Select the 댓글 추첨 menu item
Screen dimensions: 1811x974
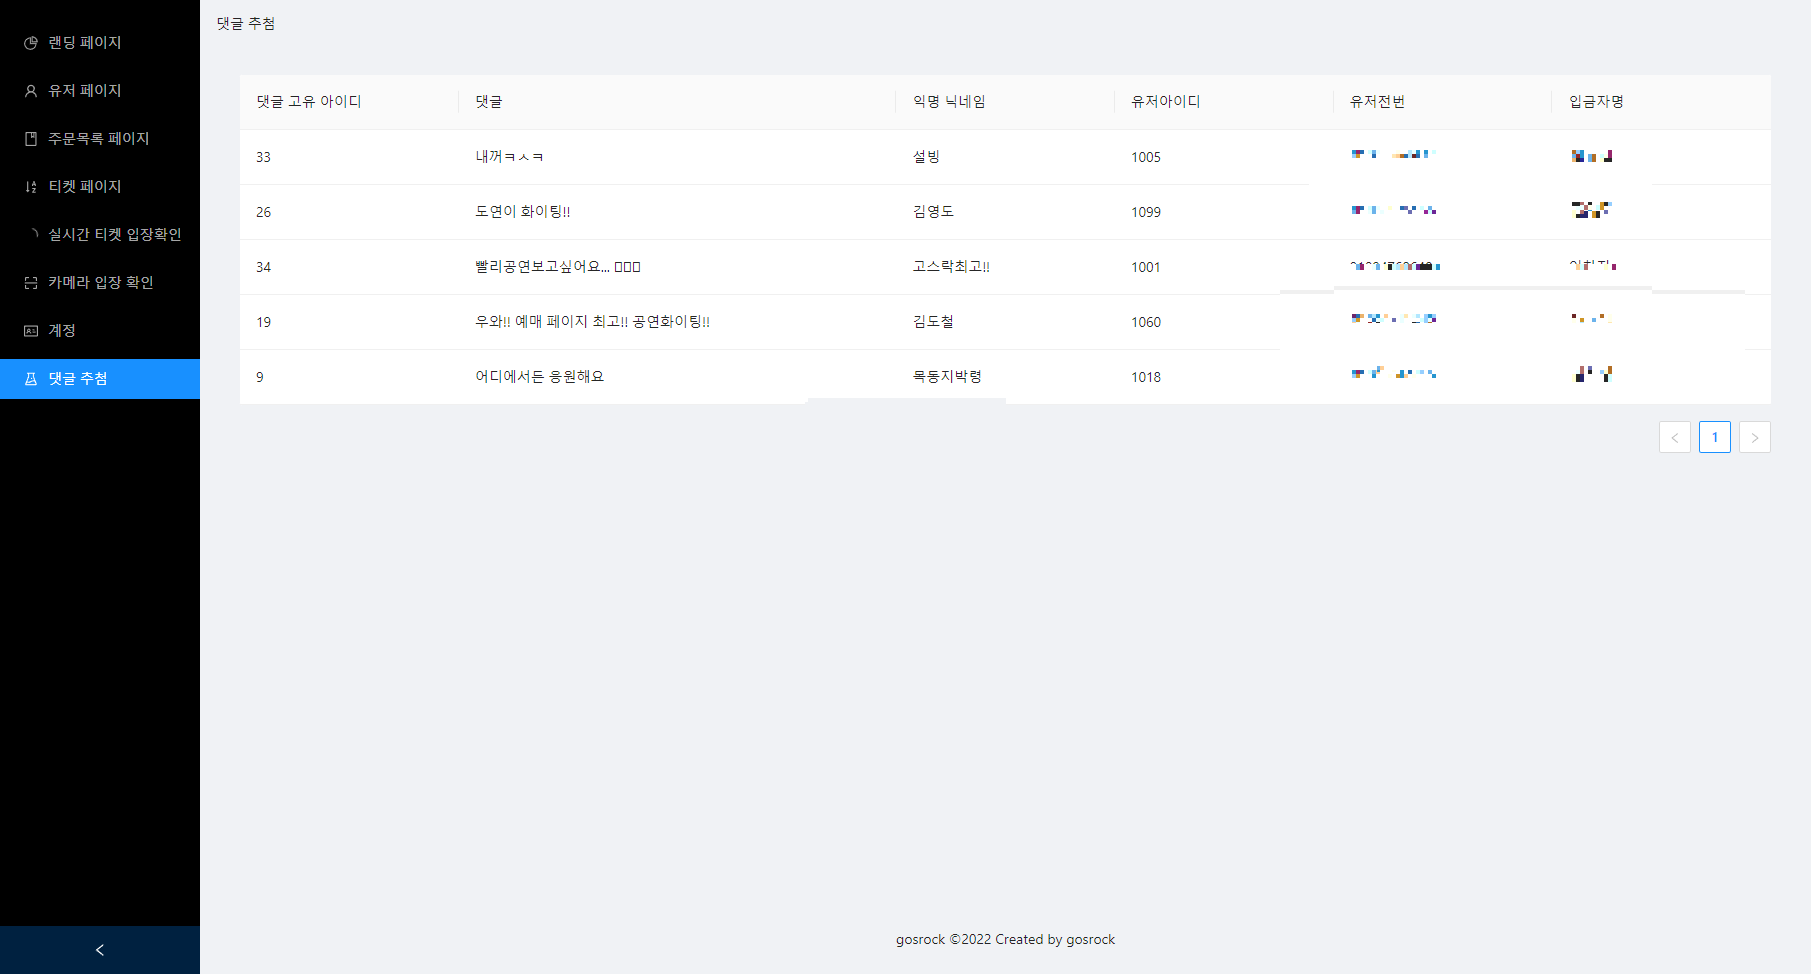[x=100, y=379]
